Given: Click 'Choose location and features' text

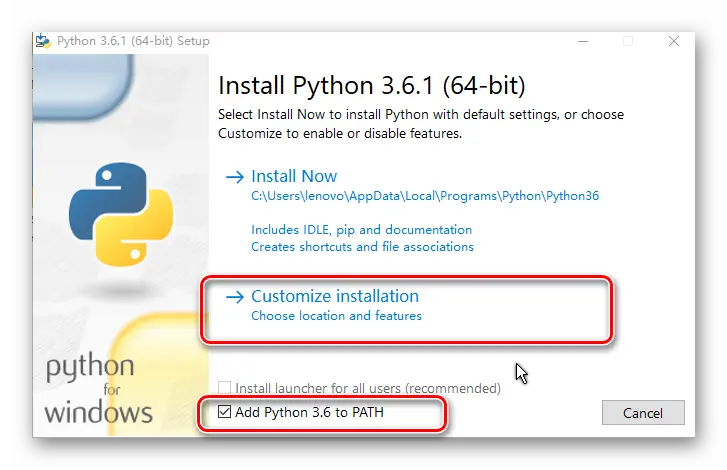Looking at the screenshot, I should [x=336, y=316].
